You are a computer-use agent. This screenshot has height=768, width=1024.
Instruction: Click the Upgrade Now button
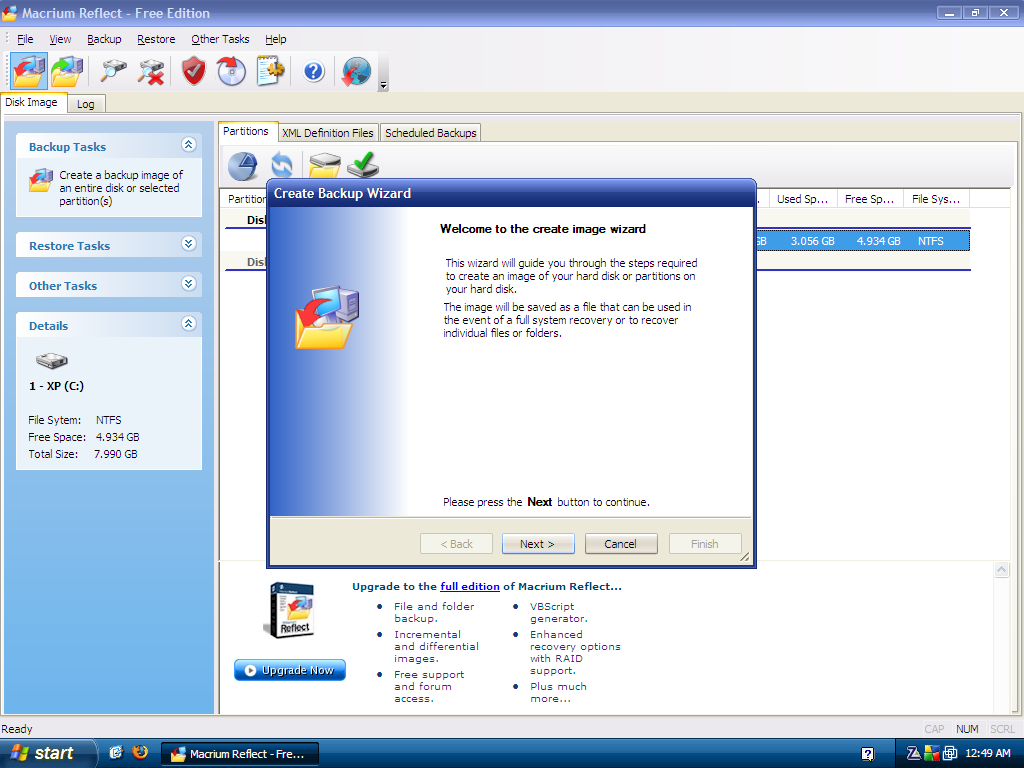tap(290, 670)
